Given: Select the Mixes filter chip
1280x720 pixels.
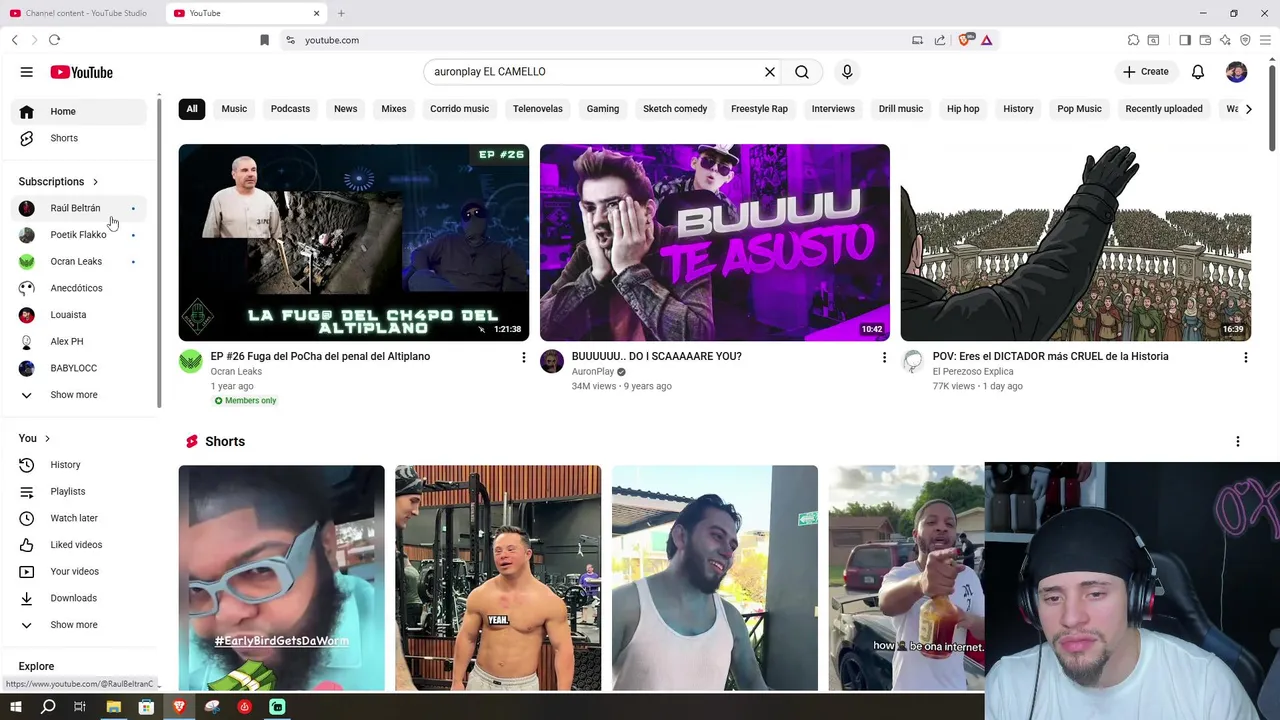Looking at the screenshot, I should pos(394,109).
